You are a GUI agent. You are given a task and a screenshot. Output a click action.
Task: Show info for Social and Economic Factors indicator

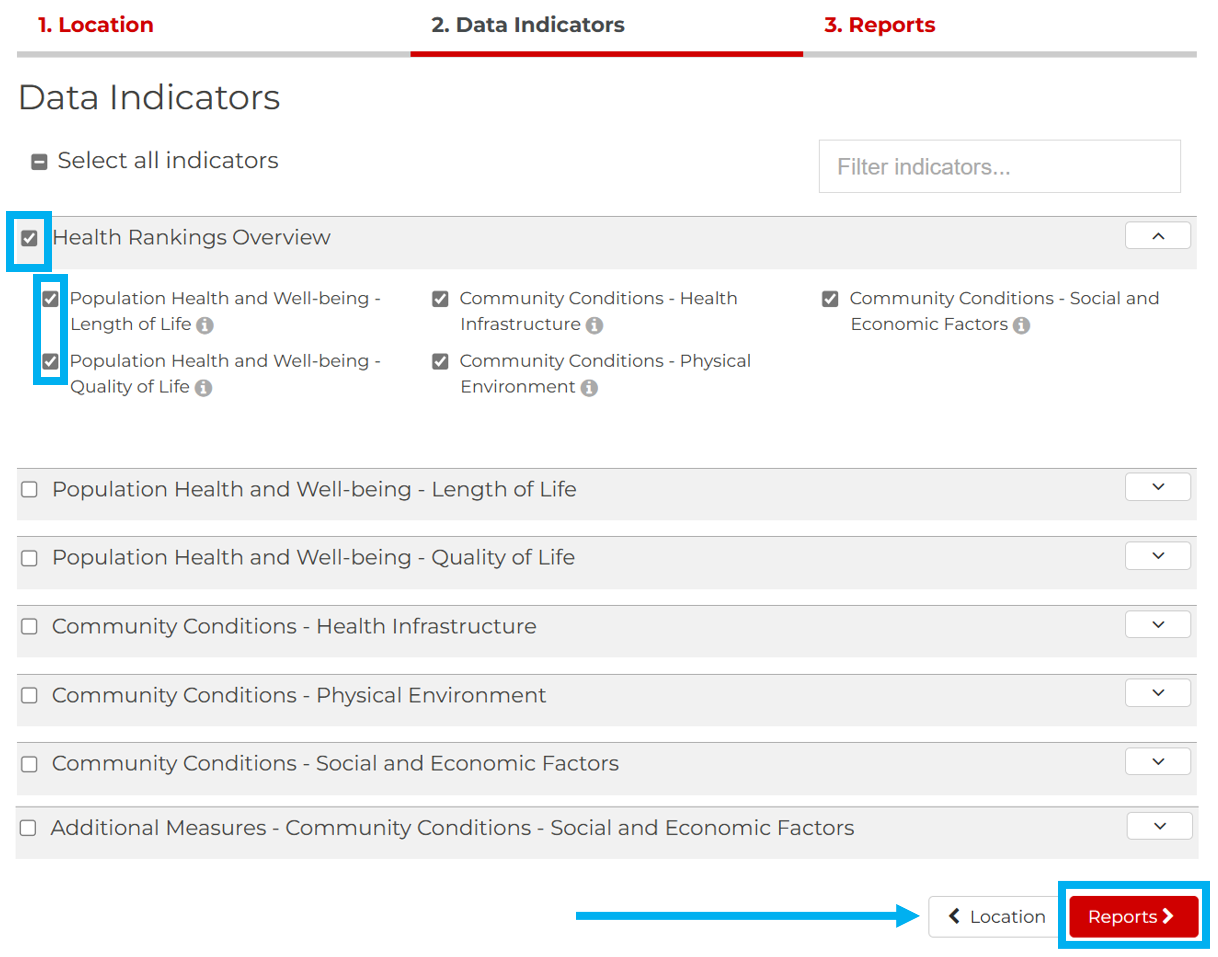(1021, 325)
